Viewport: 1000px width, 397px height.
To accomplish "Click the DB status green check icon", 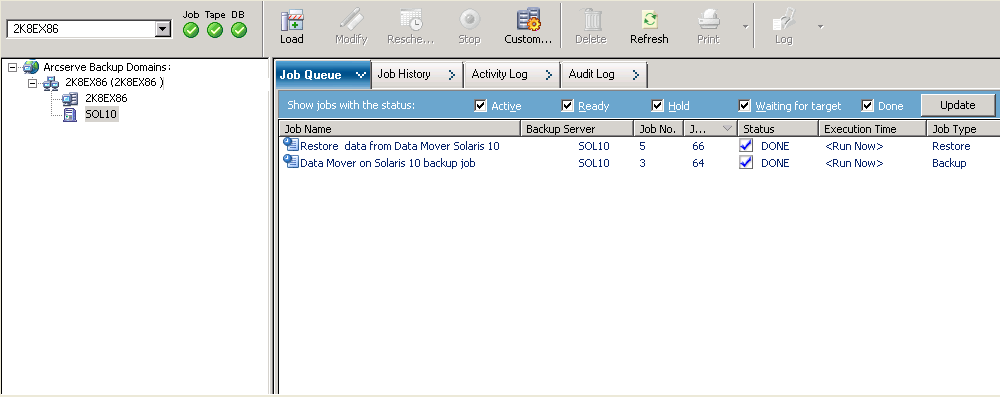I will point(239,30).
